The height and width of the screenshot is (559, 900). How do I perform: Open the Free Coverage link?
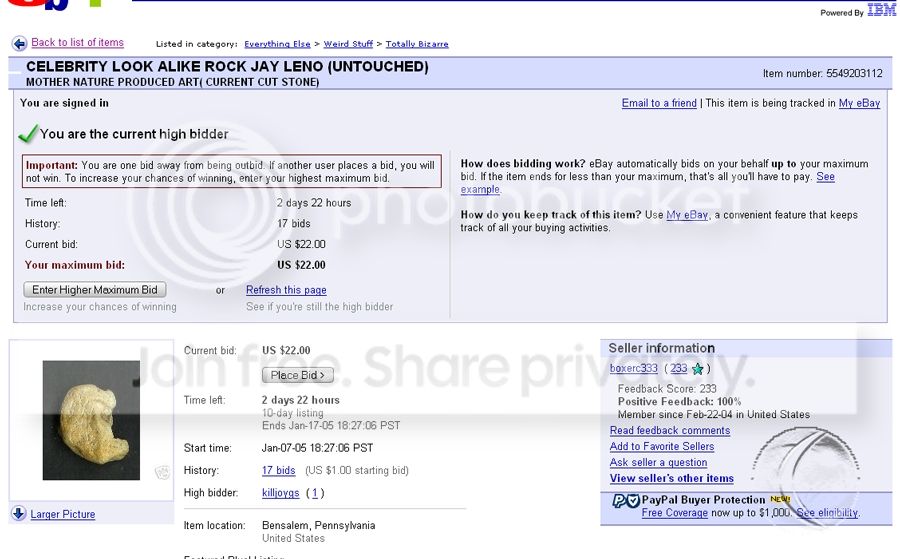click(x=674, y=513)
